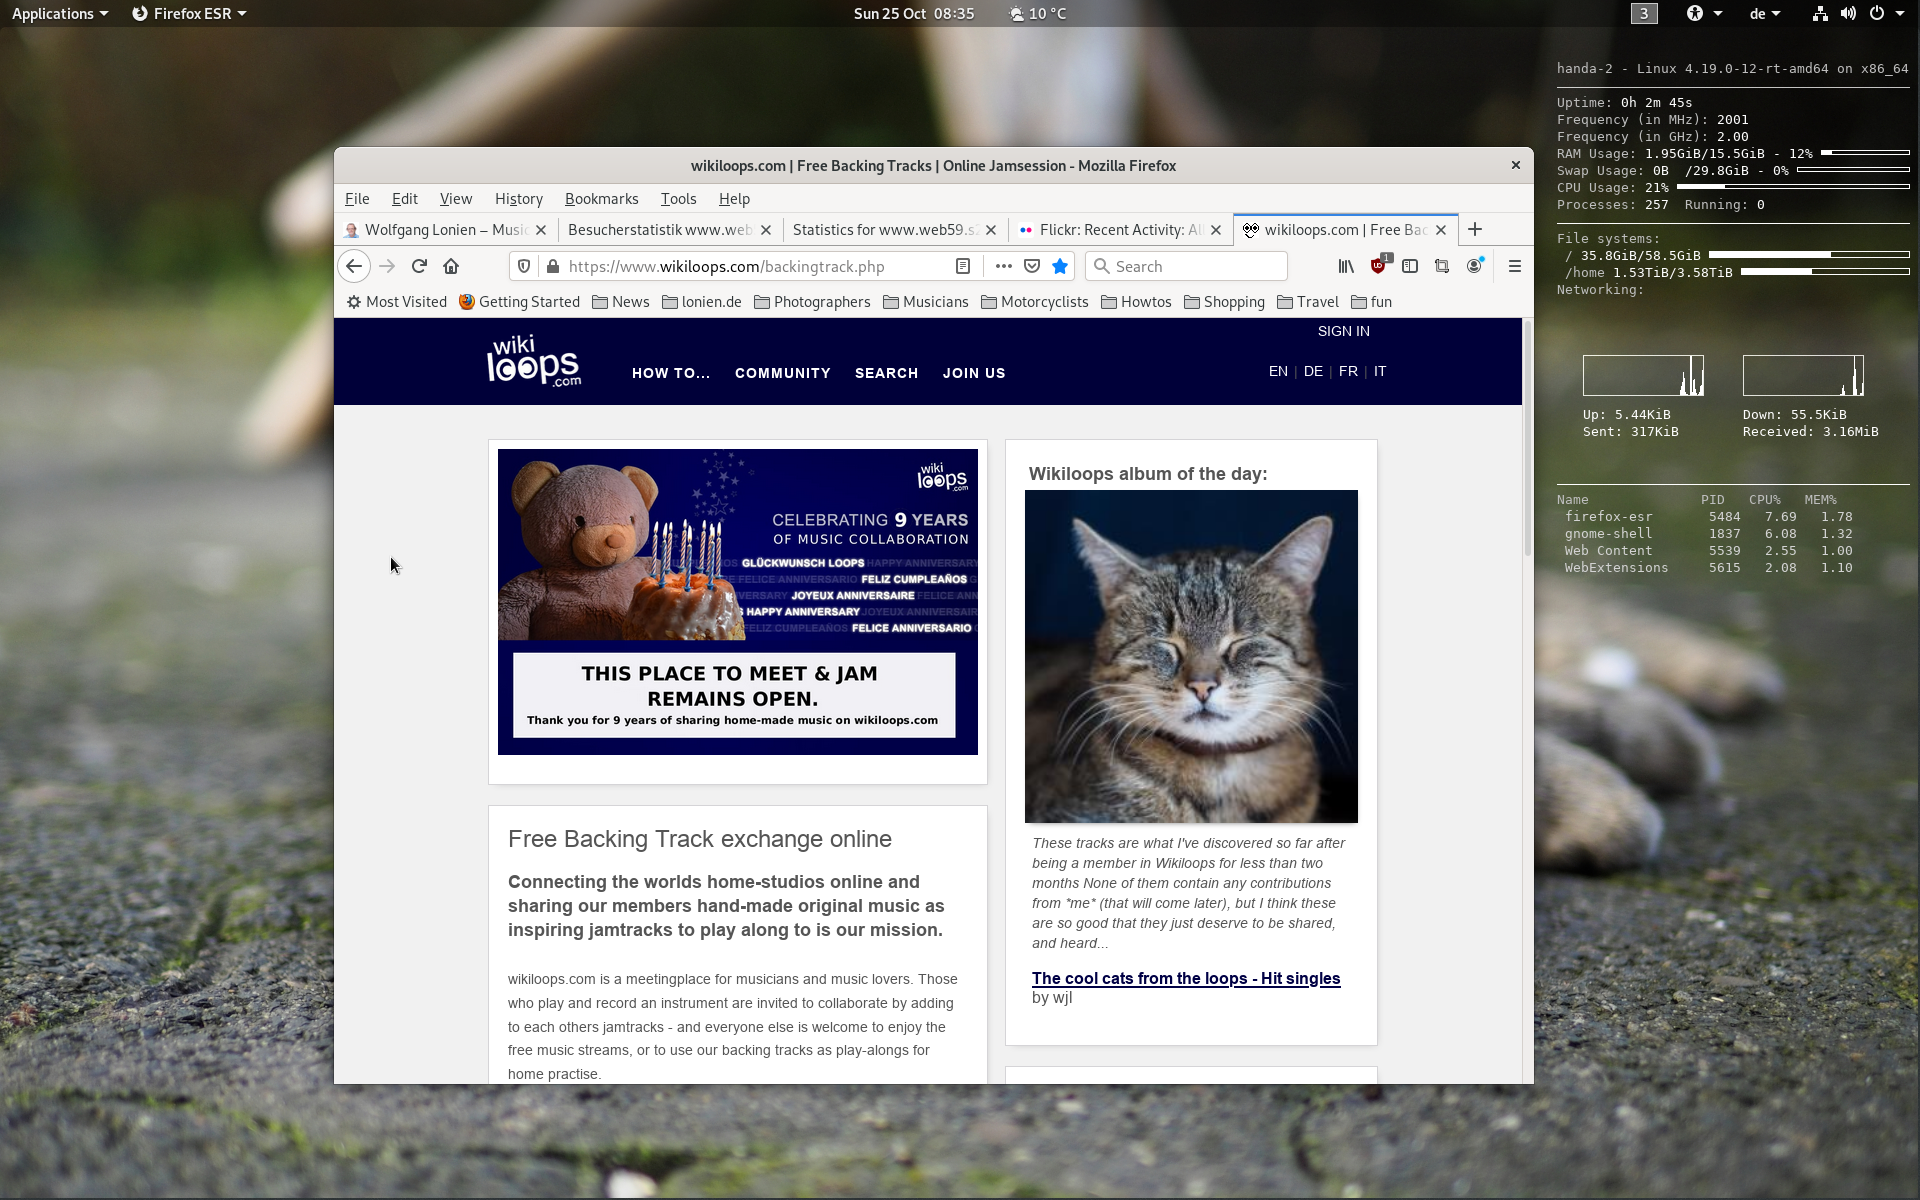Screen dimensions: 1920x1200
Task: Show site security padlock info
Action: click(x=552, y=266)
